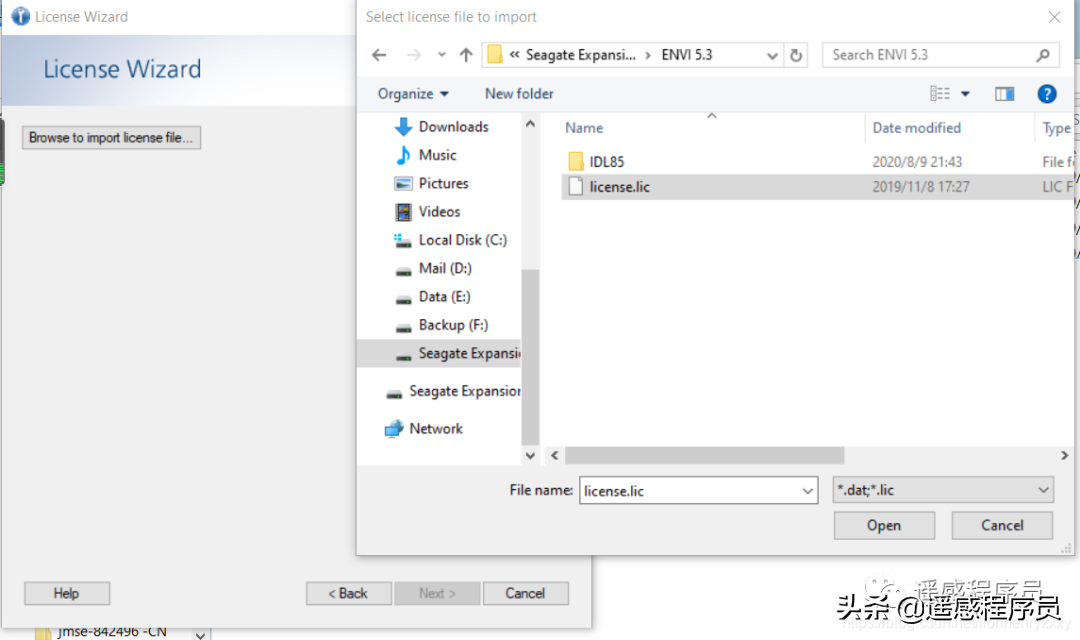This screenshot has height=640, width=1080.
Task: Refresh the ENVI 5.3 folder contents
Action: point(795,55)
